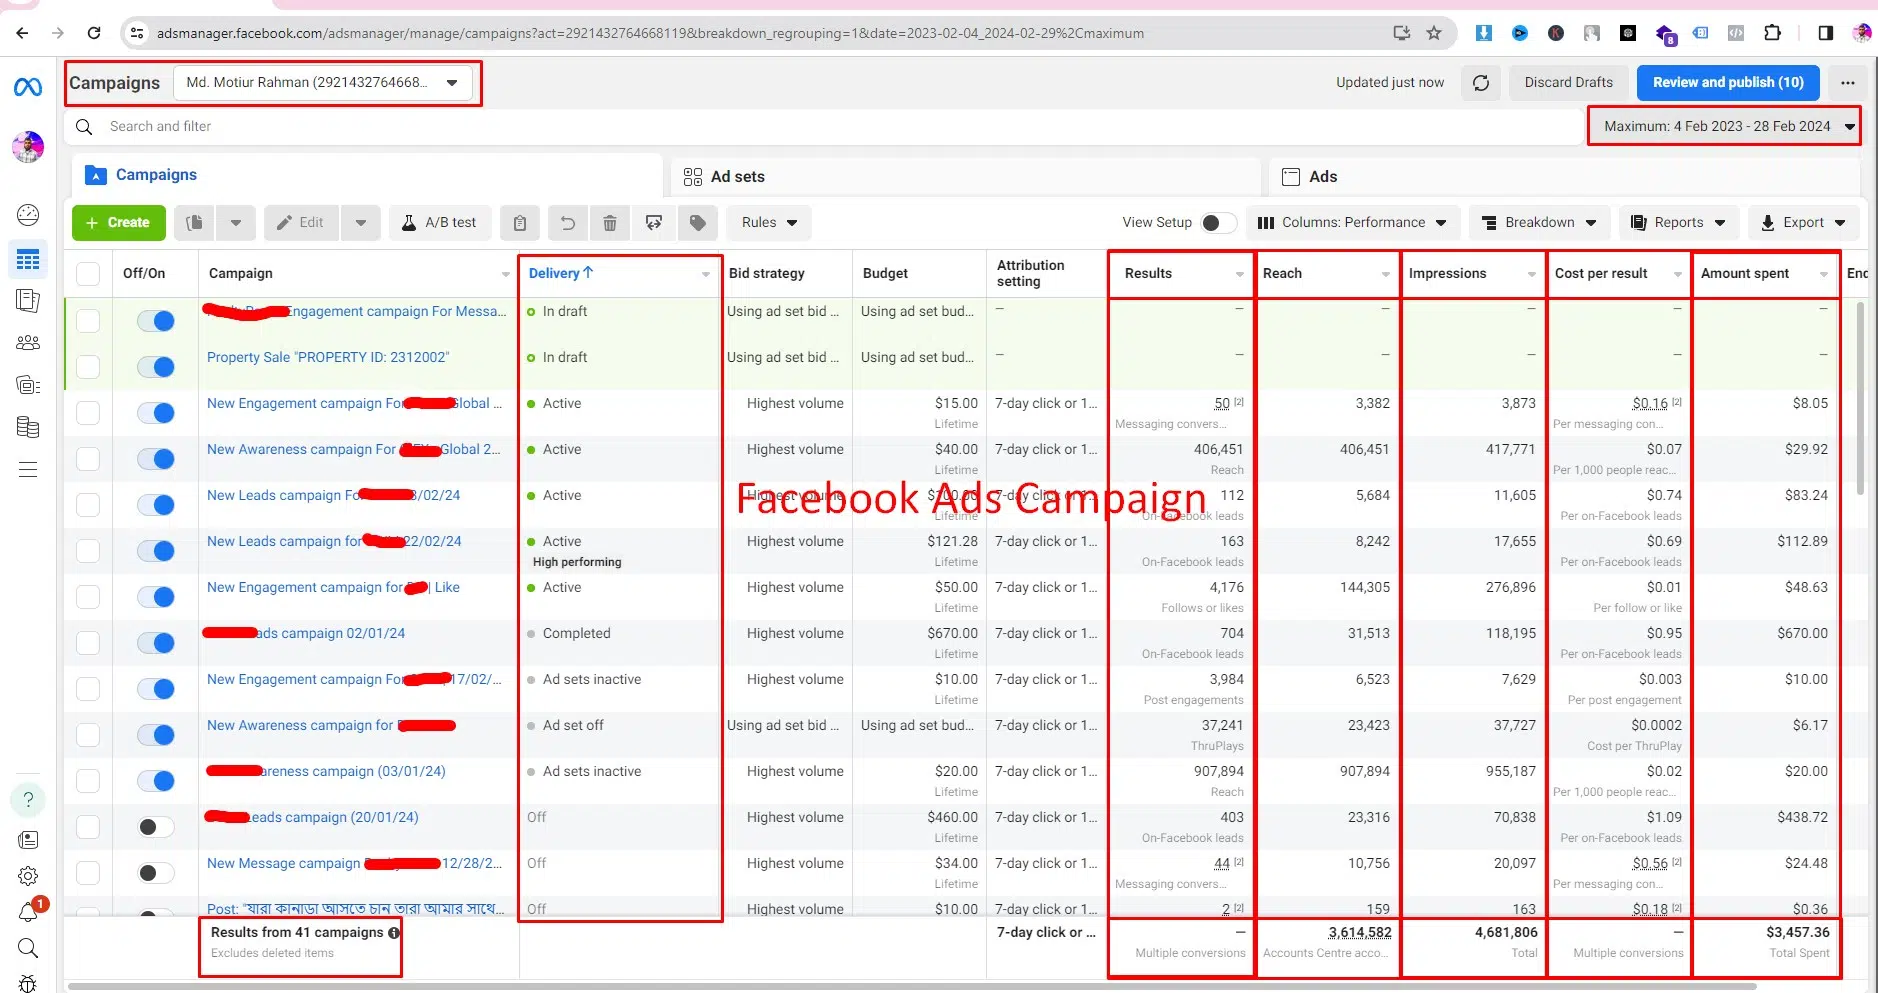The image size is (1878, 993).
Task: Open the Columns: Performance dropdown
Action: point(1352,223)
